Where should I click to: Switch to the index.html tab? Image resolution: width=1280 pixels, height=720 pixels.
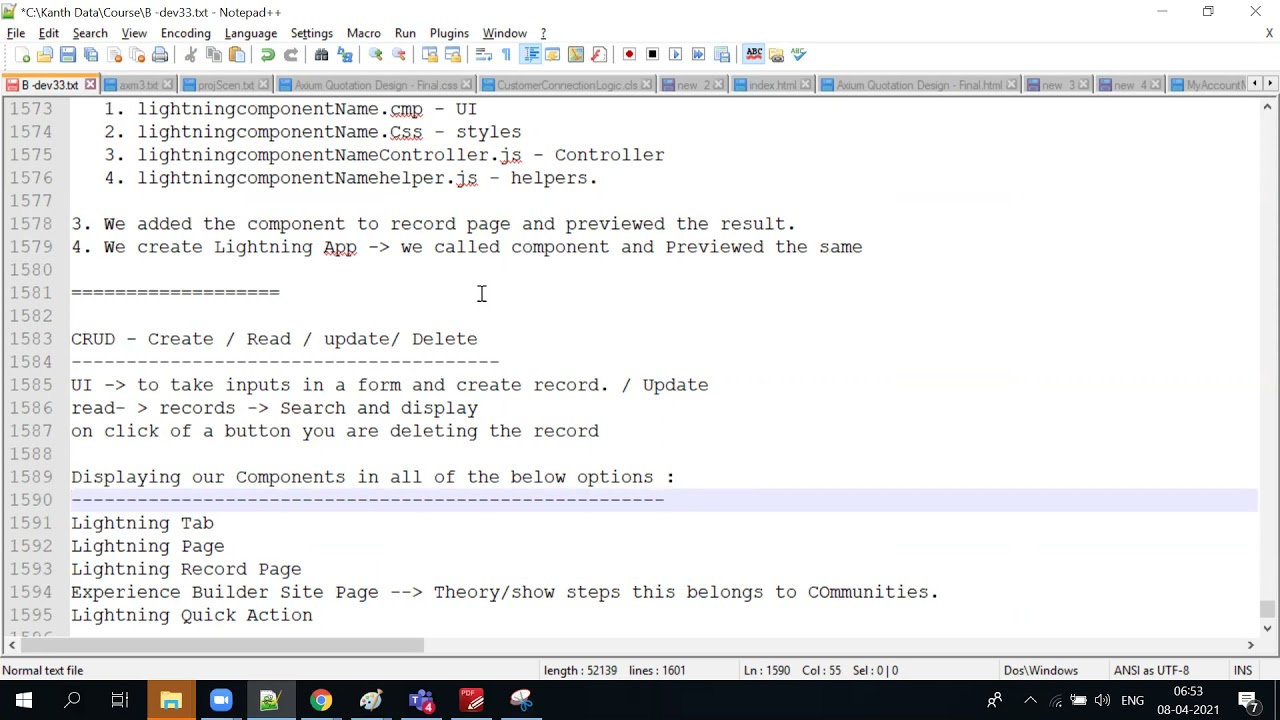tap(772, 85)
